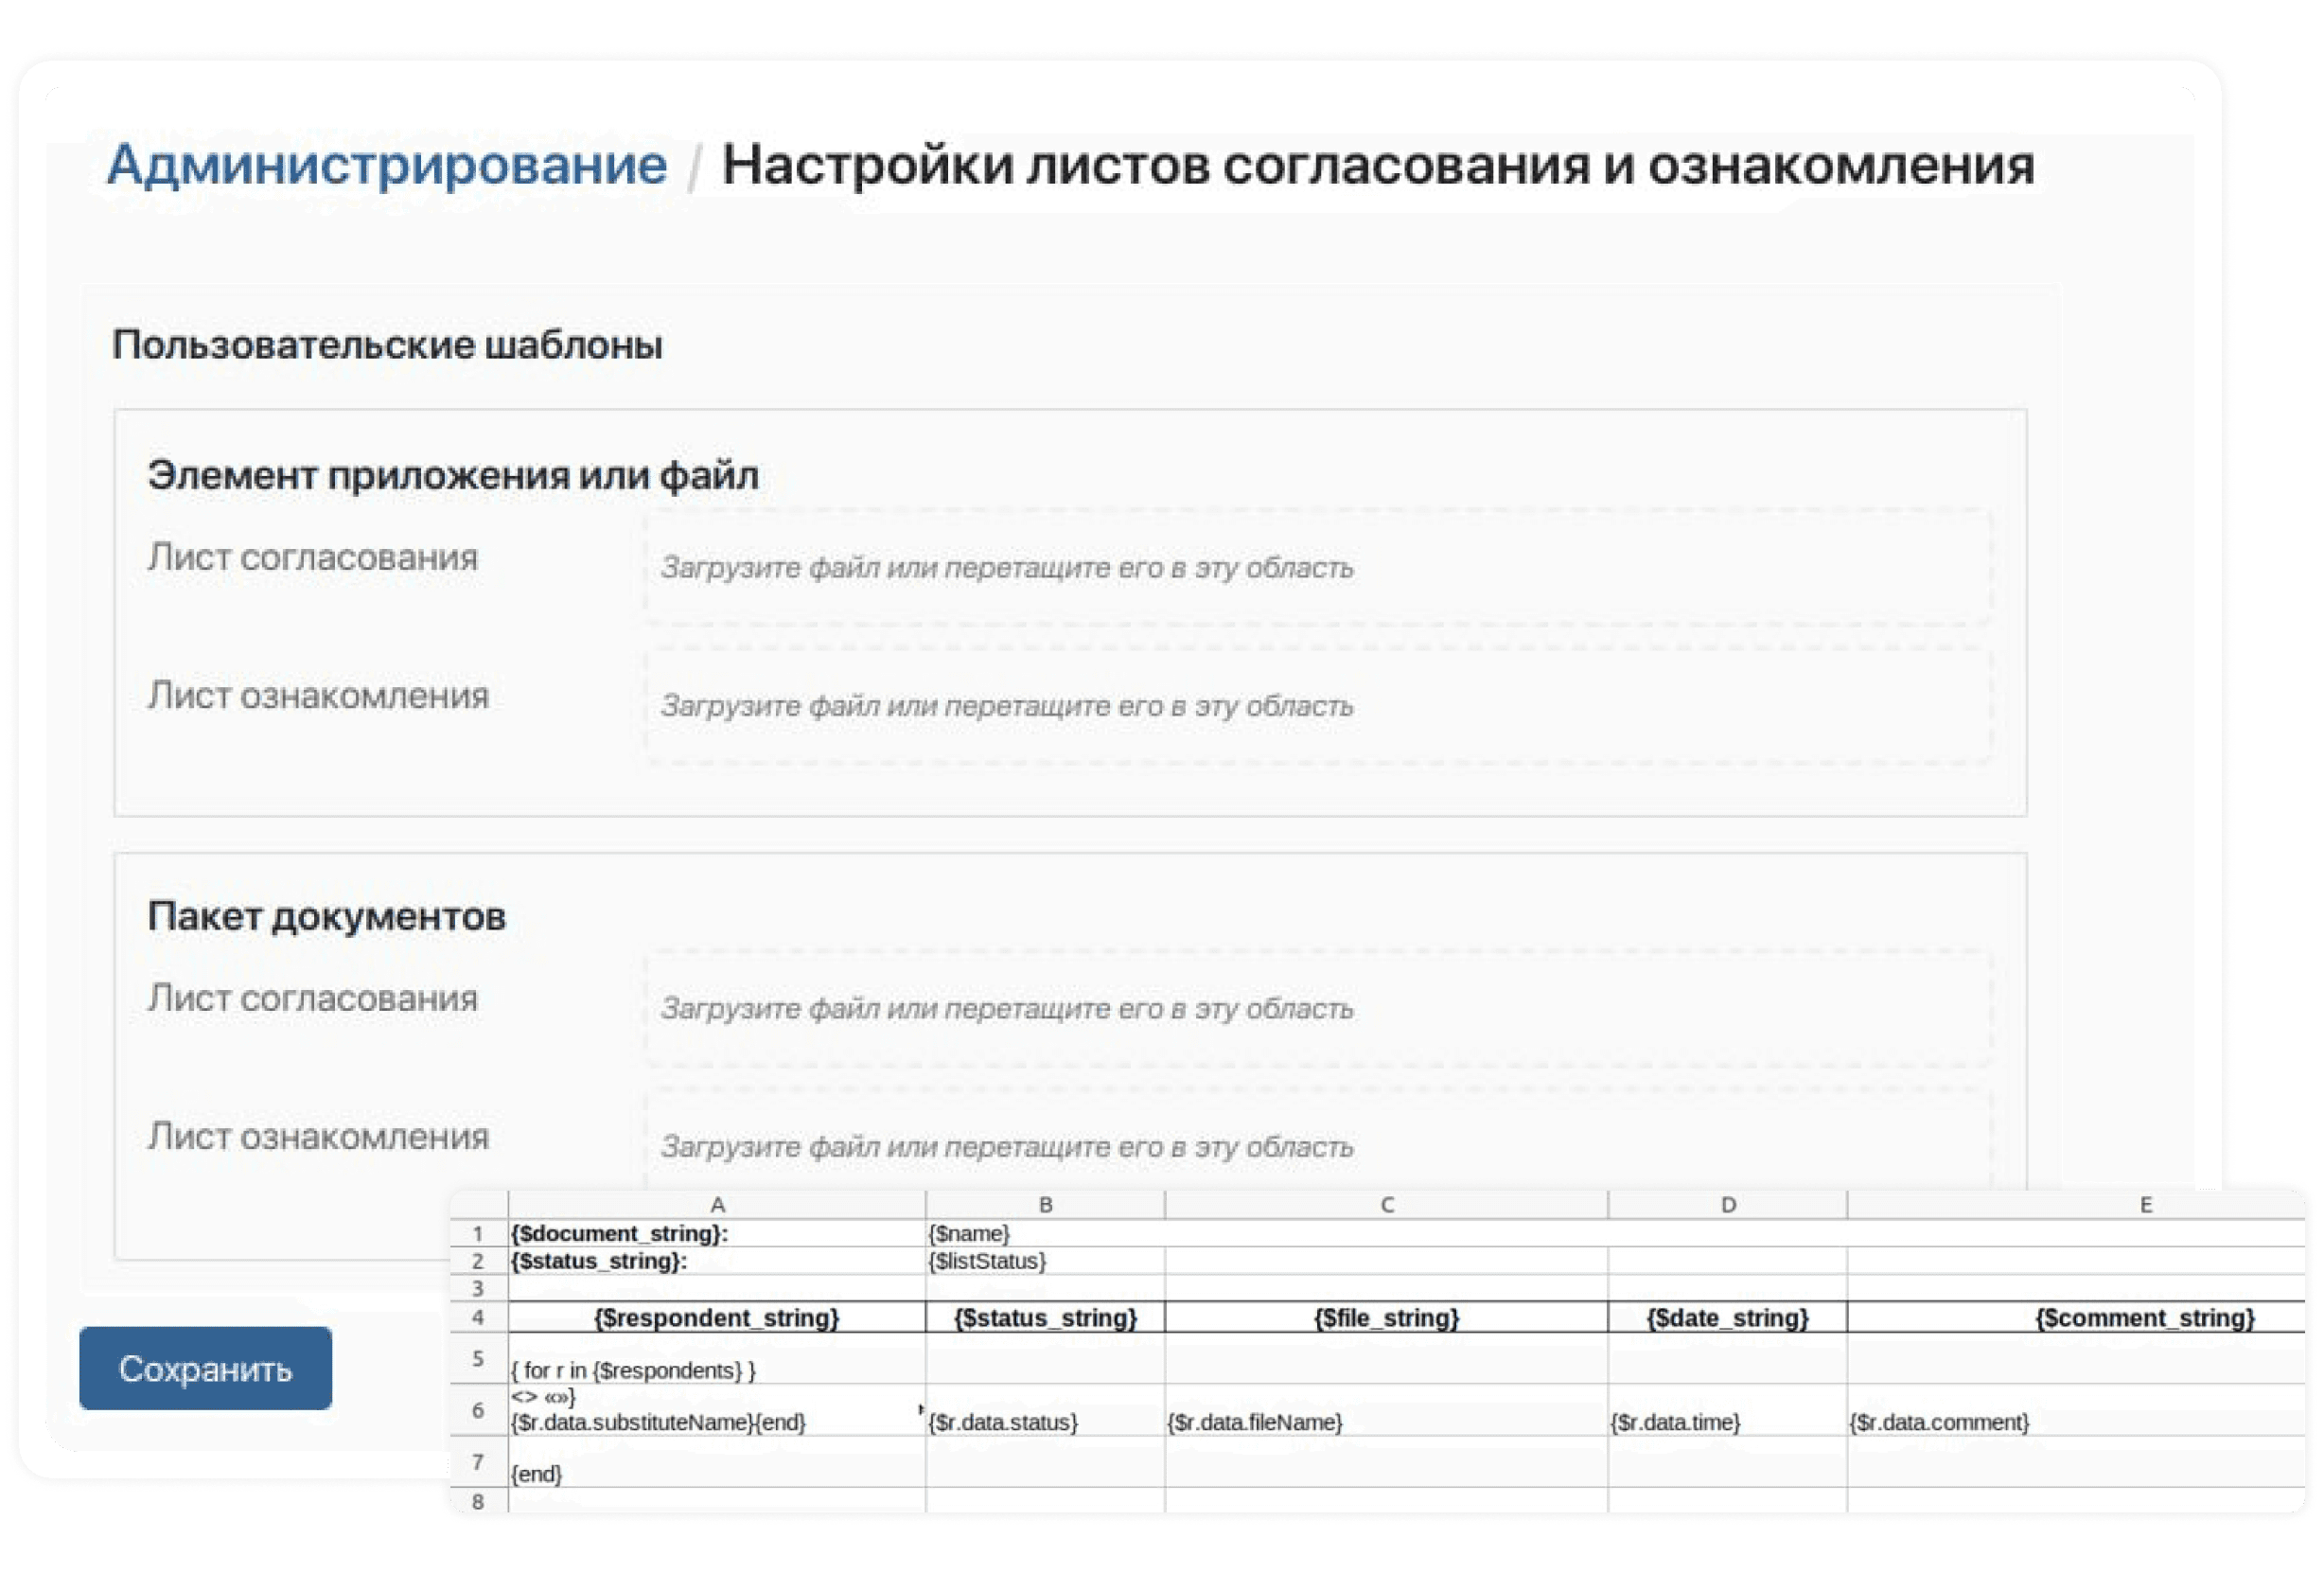The image size is (2324, 1573).
Task: Select spreadsheet row 6 header
Action: point(478,1410)
